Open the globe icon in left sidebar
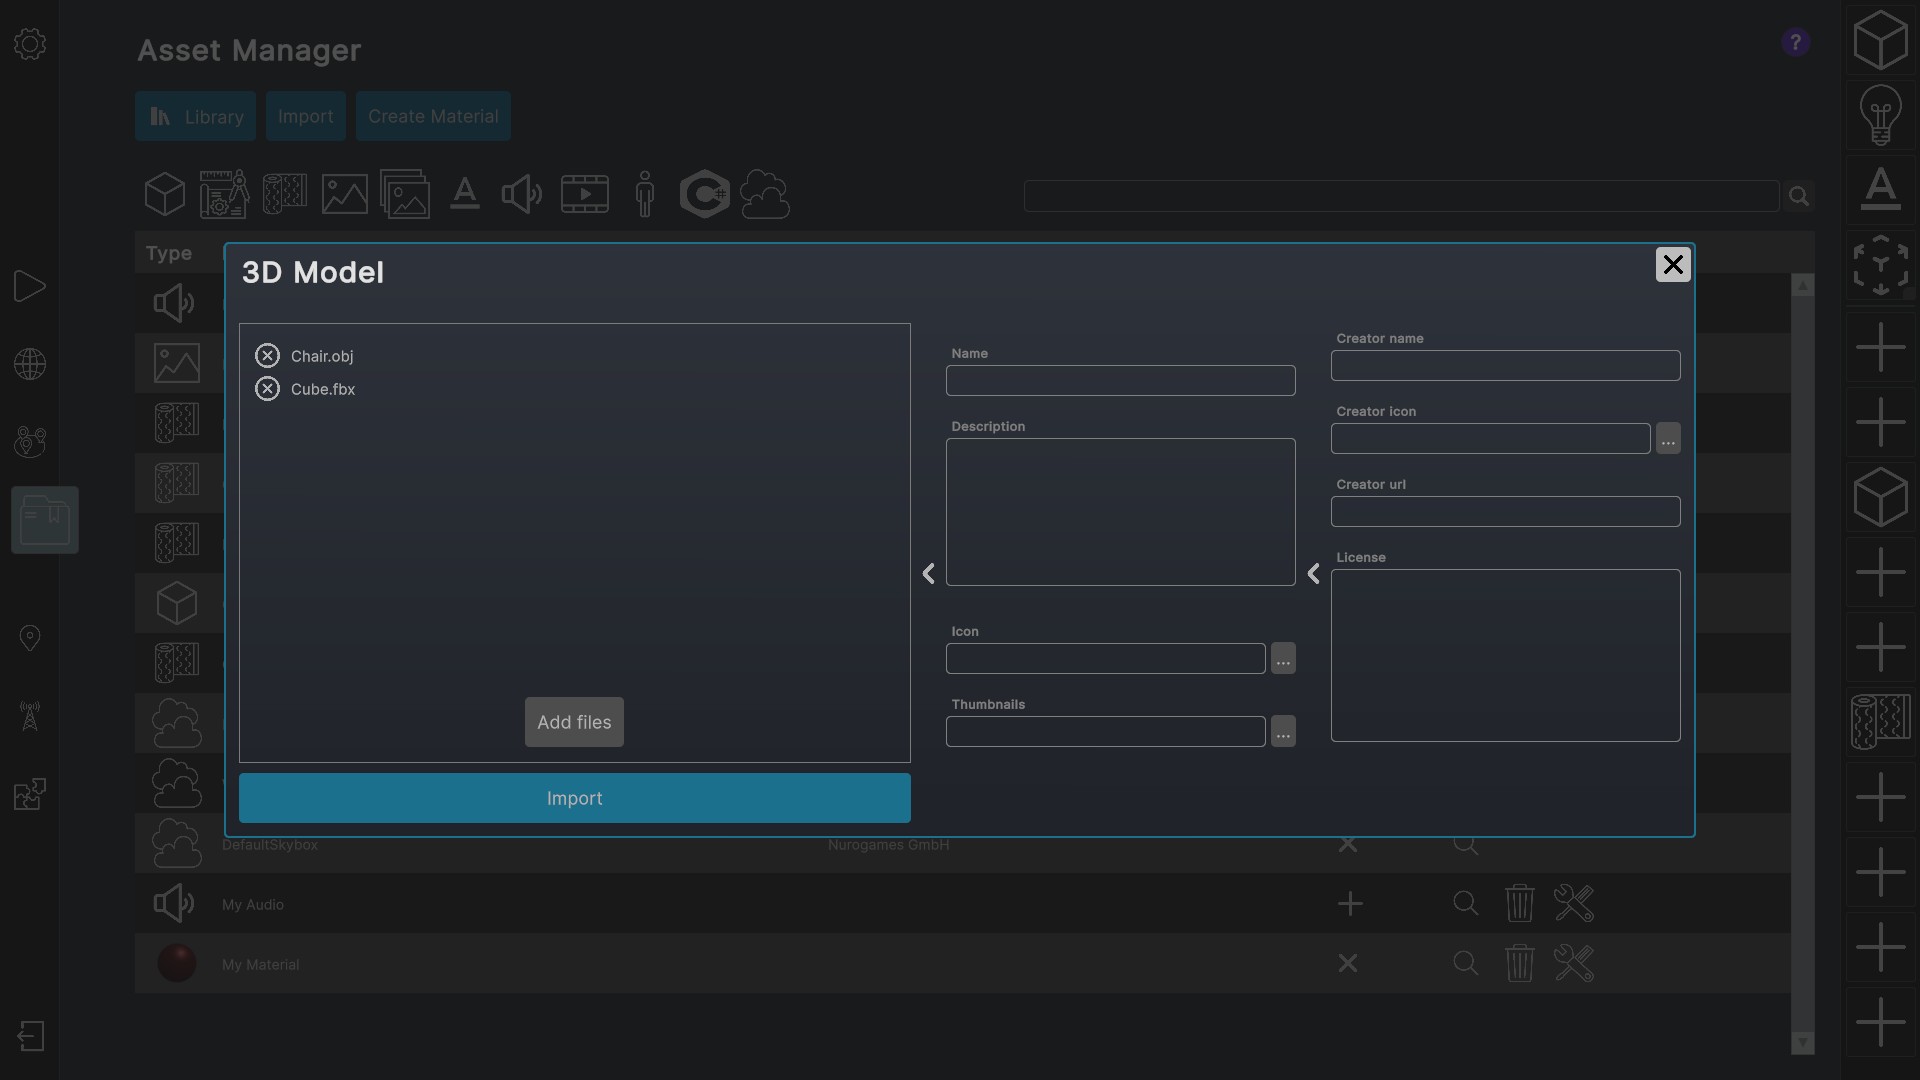This screenshot has width=1920, height=1080. (30, 364)
